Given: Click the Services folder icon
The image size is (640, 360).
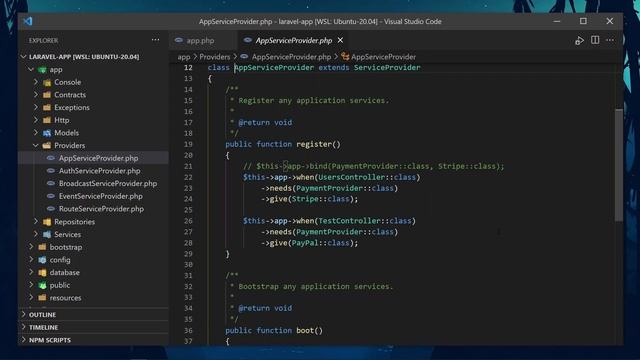Looking at the screenshot, I should (47, 235).
